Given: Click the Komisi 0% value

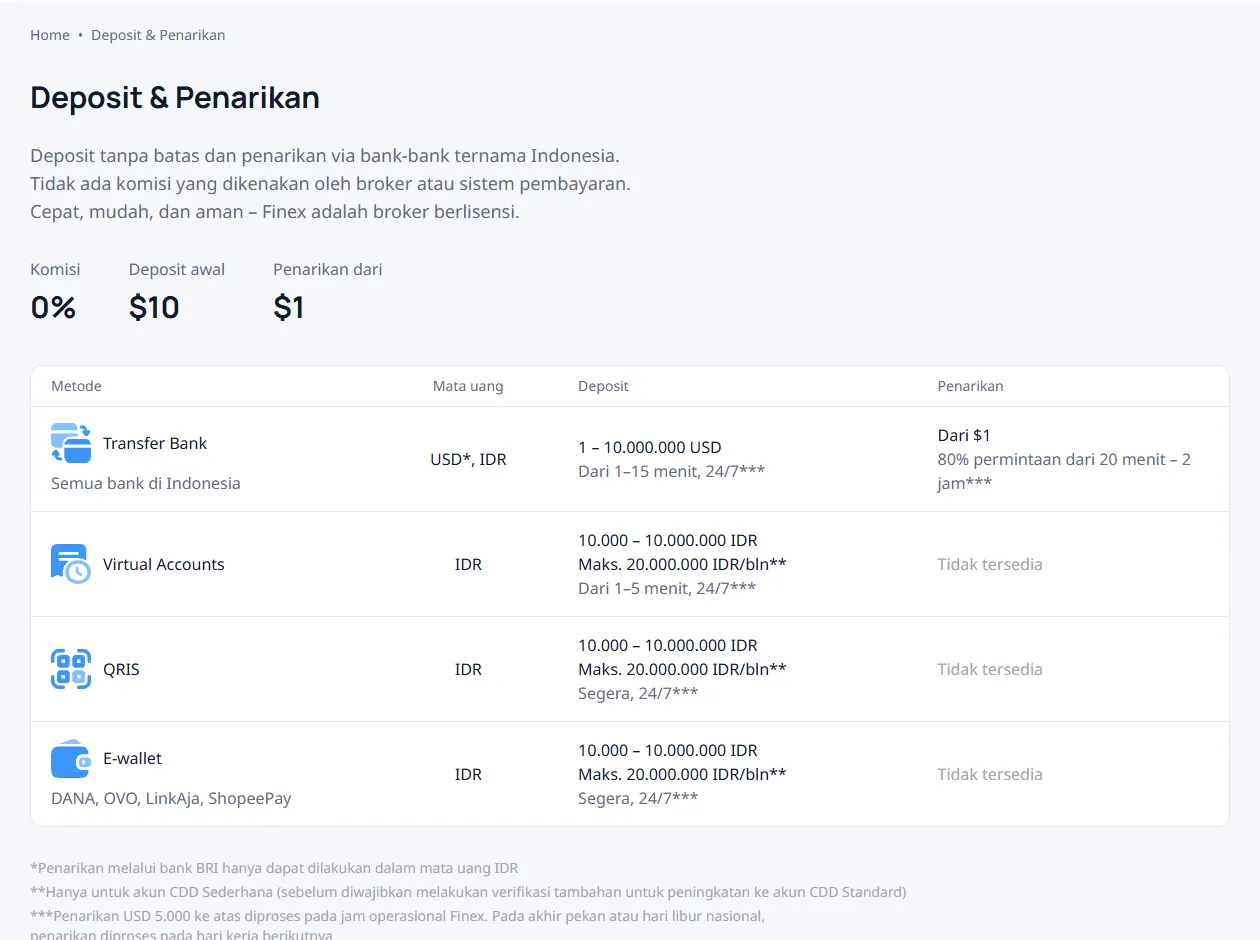Looking at the screenshot, I should 54,307.
